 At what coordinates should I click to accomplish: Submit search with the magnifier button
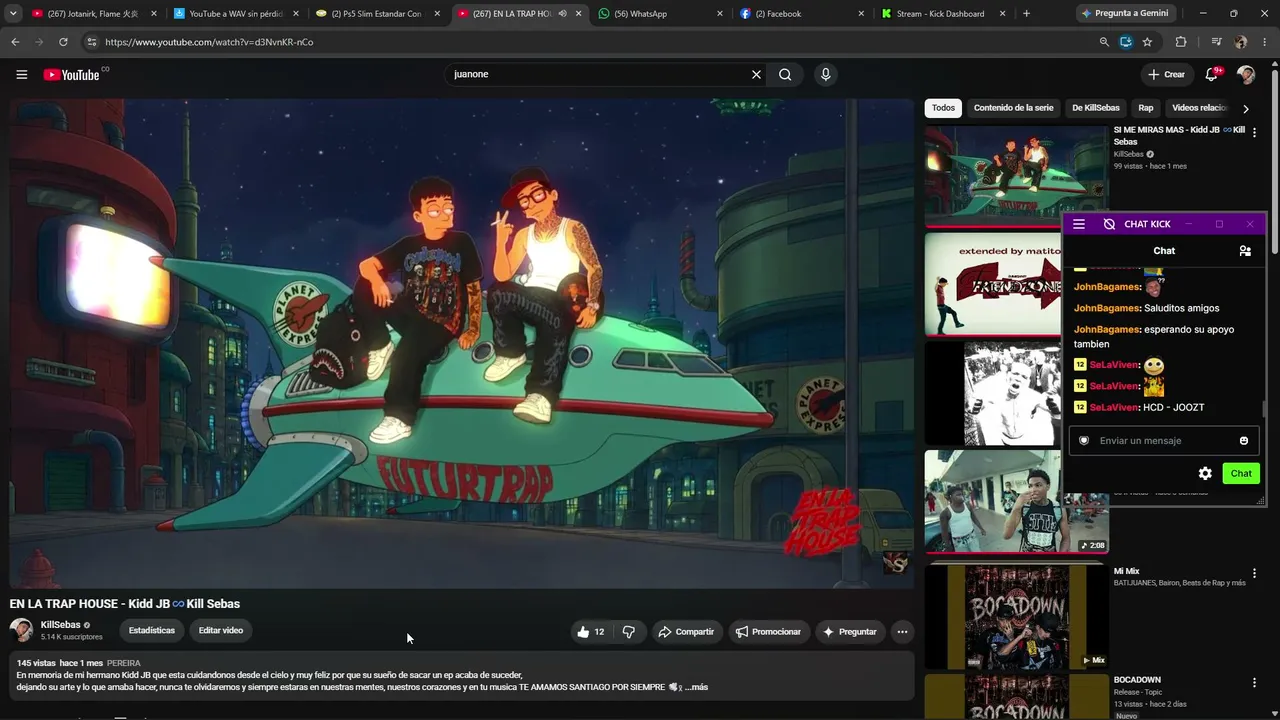click(785, 74)
